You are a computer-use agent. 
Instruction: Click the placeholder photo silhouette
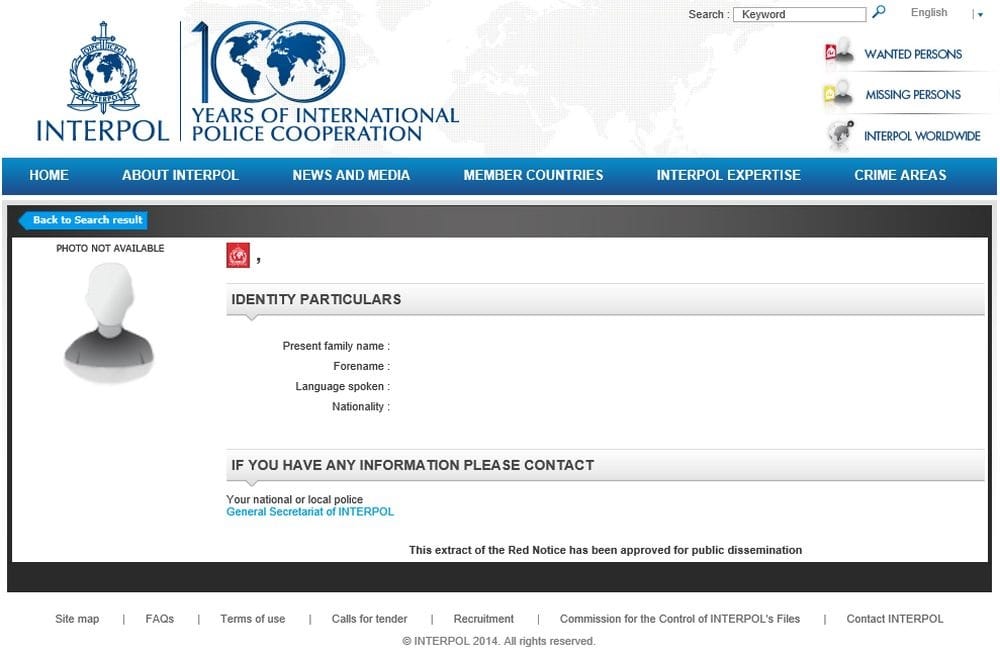click(x=109, y=322)
